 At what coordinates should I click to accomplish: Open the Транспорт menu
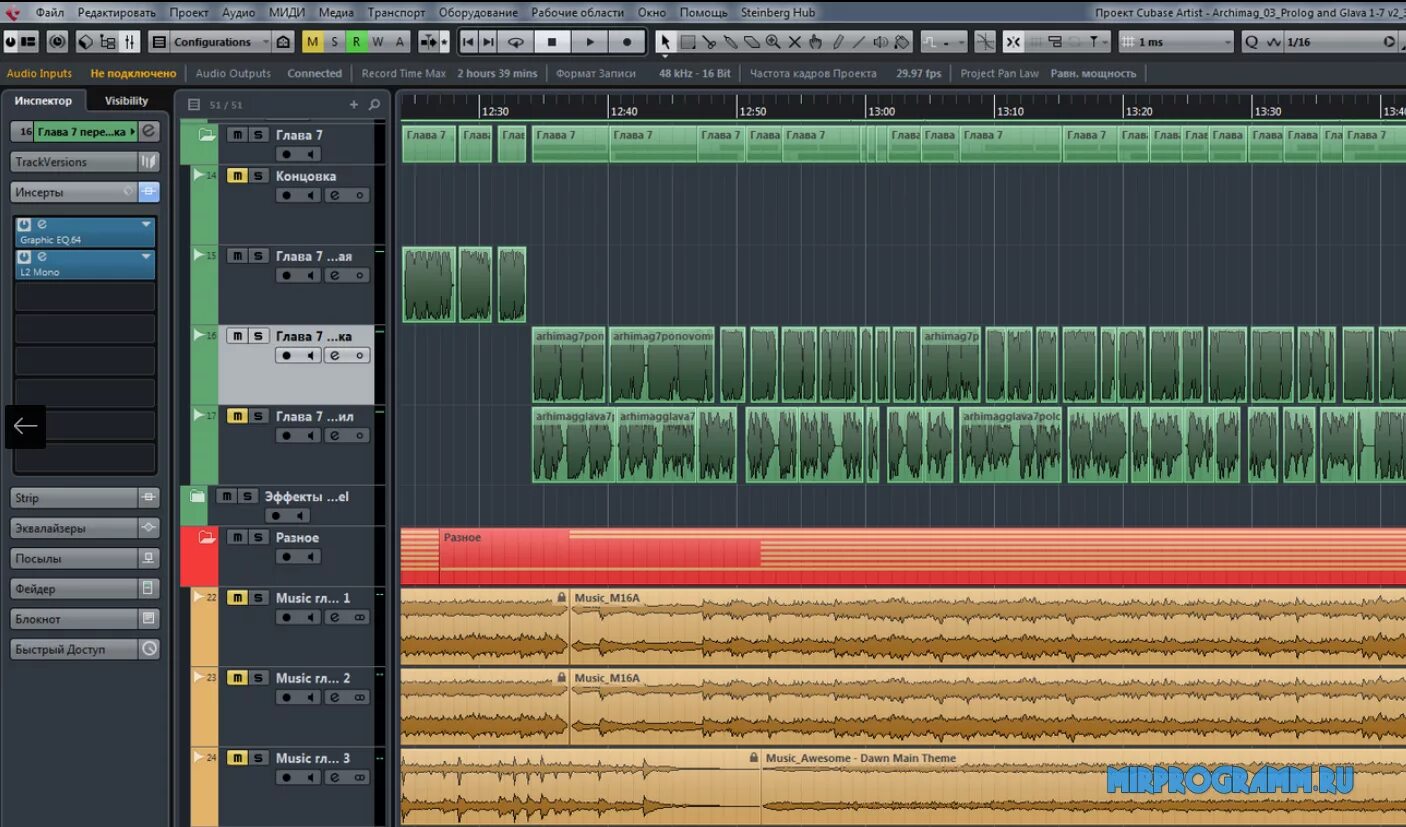point(396,13)
